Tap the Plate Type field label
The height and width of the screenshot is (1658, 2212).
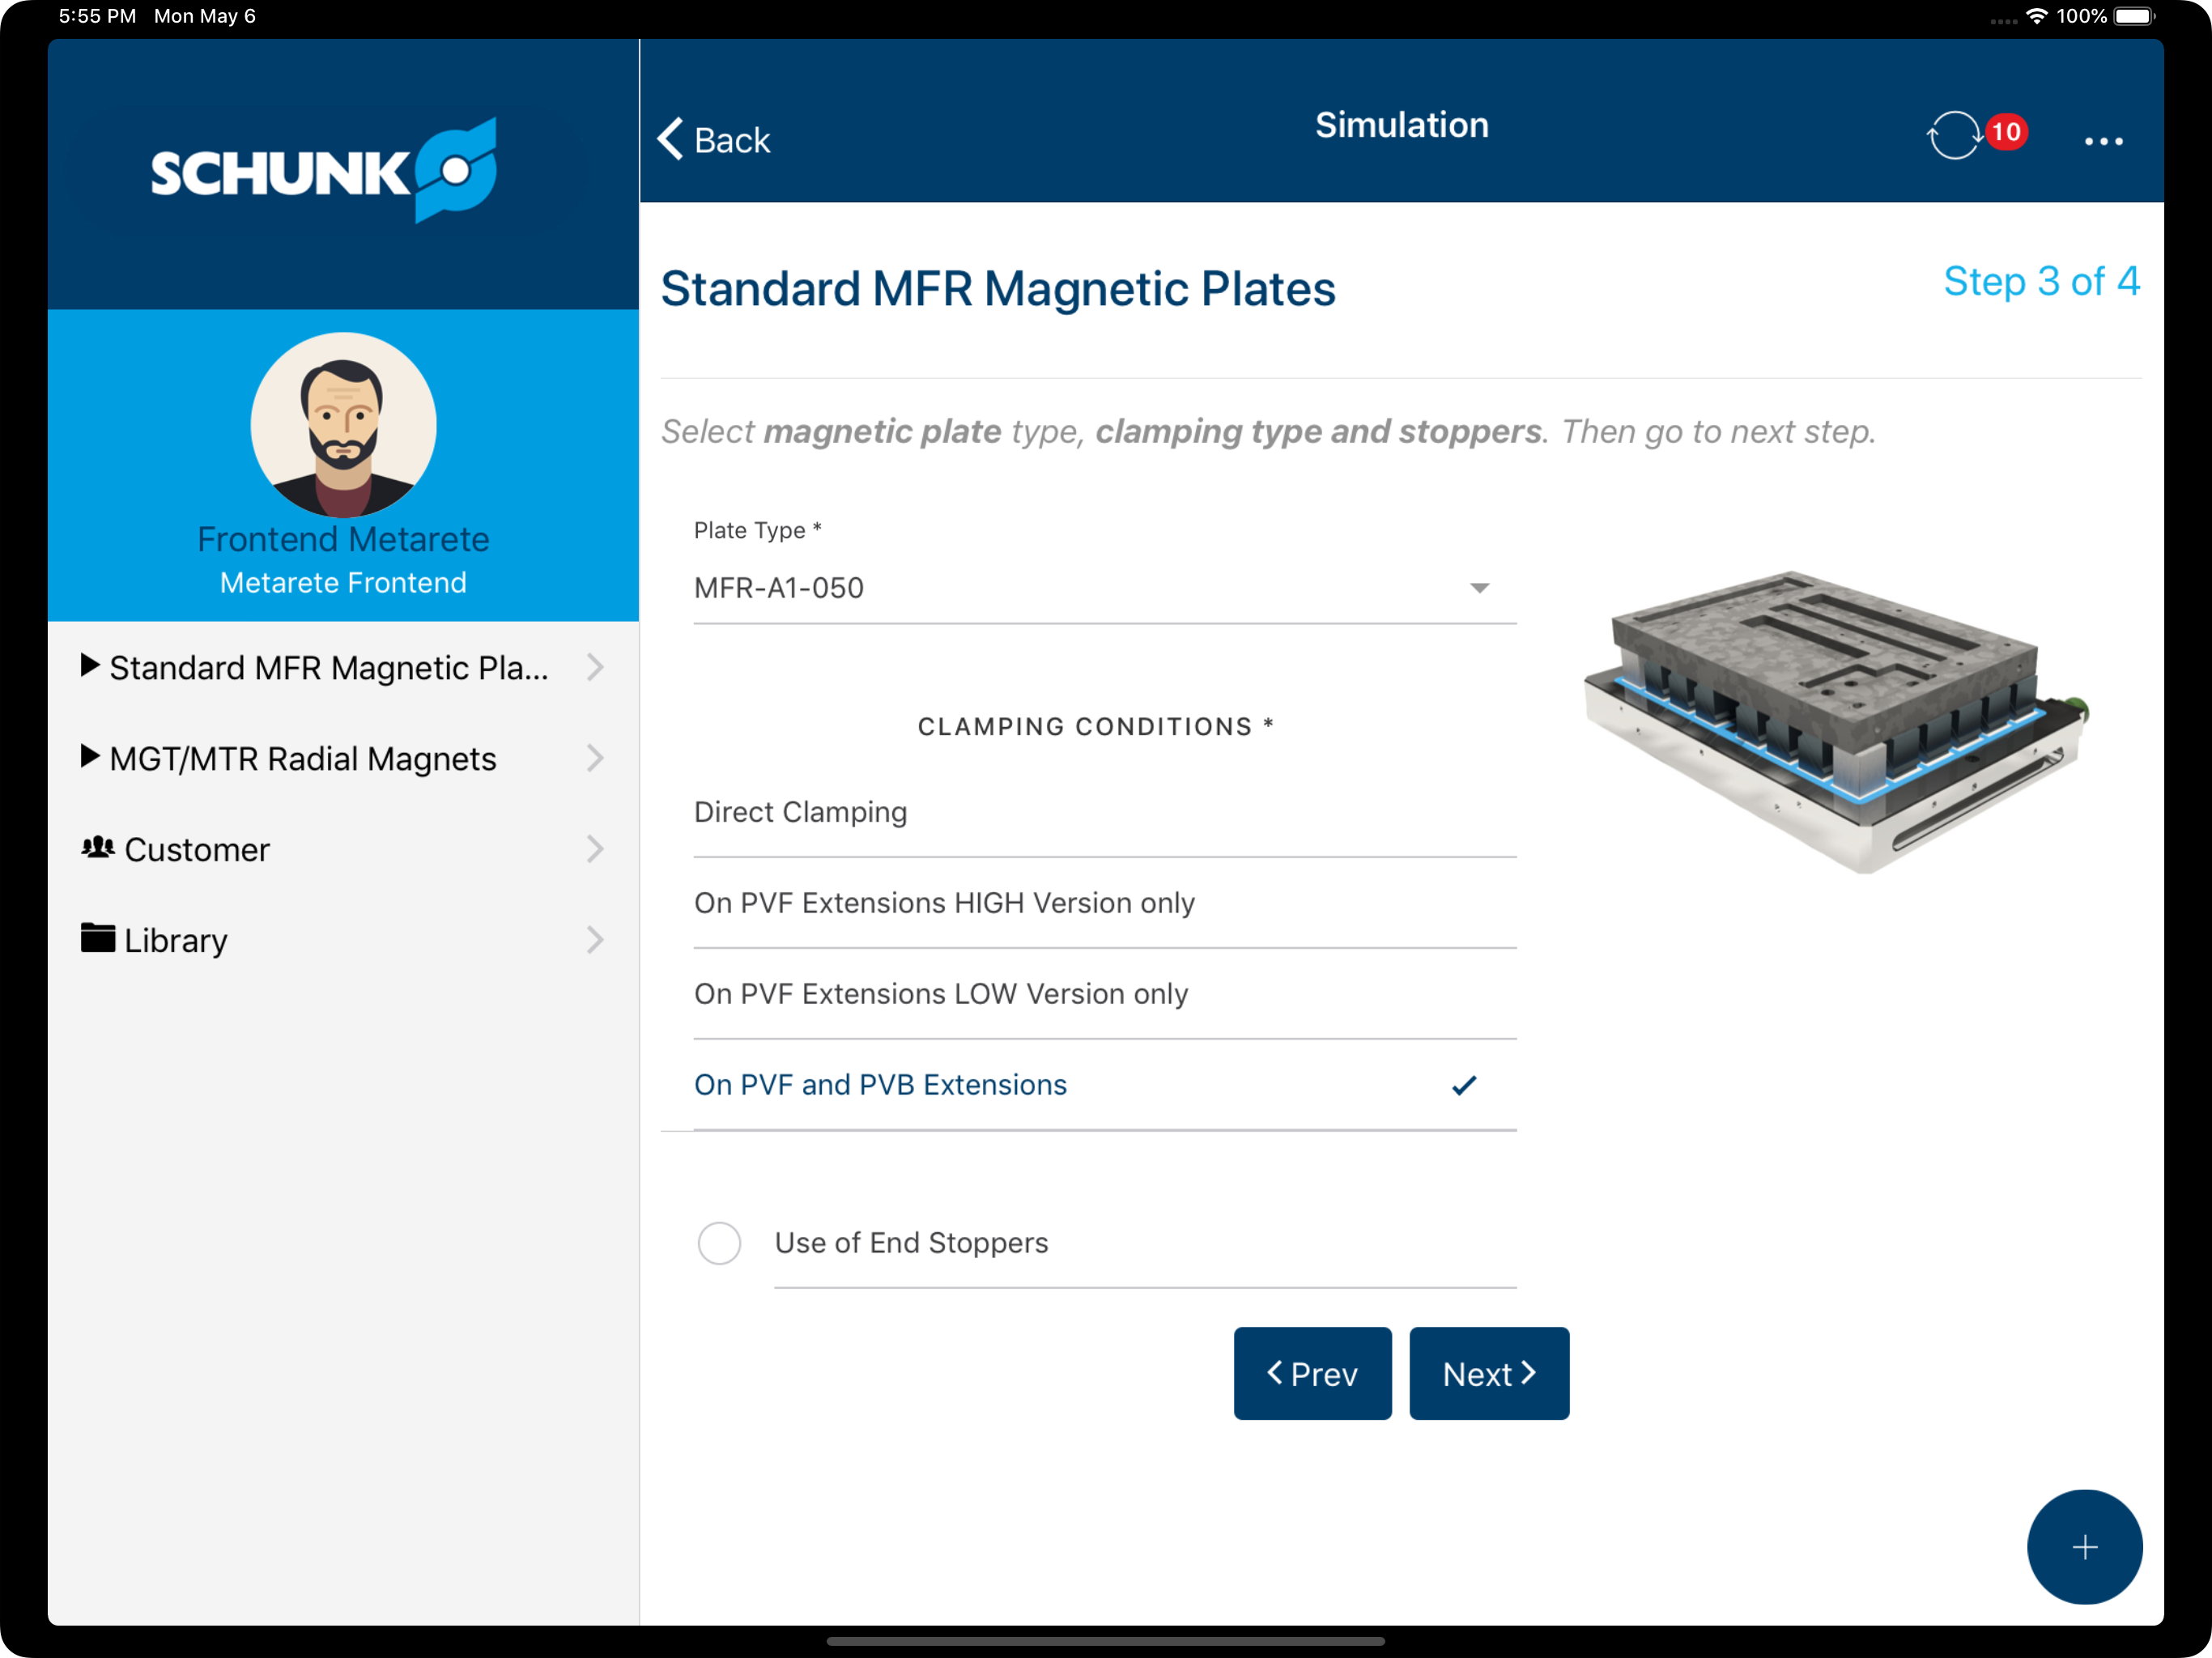[757, 530]
